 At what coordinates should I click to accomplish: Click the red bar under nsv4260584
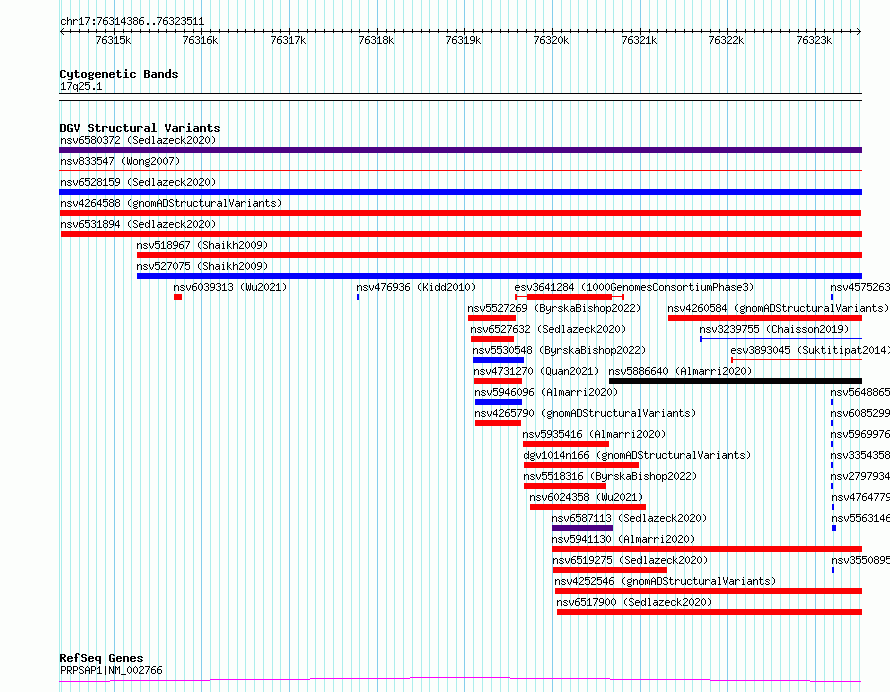[x=765, y=318]
